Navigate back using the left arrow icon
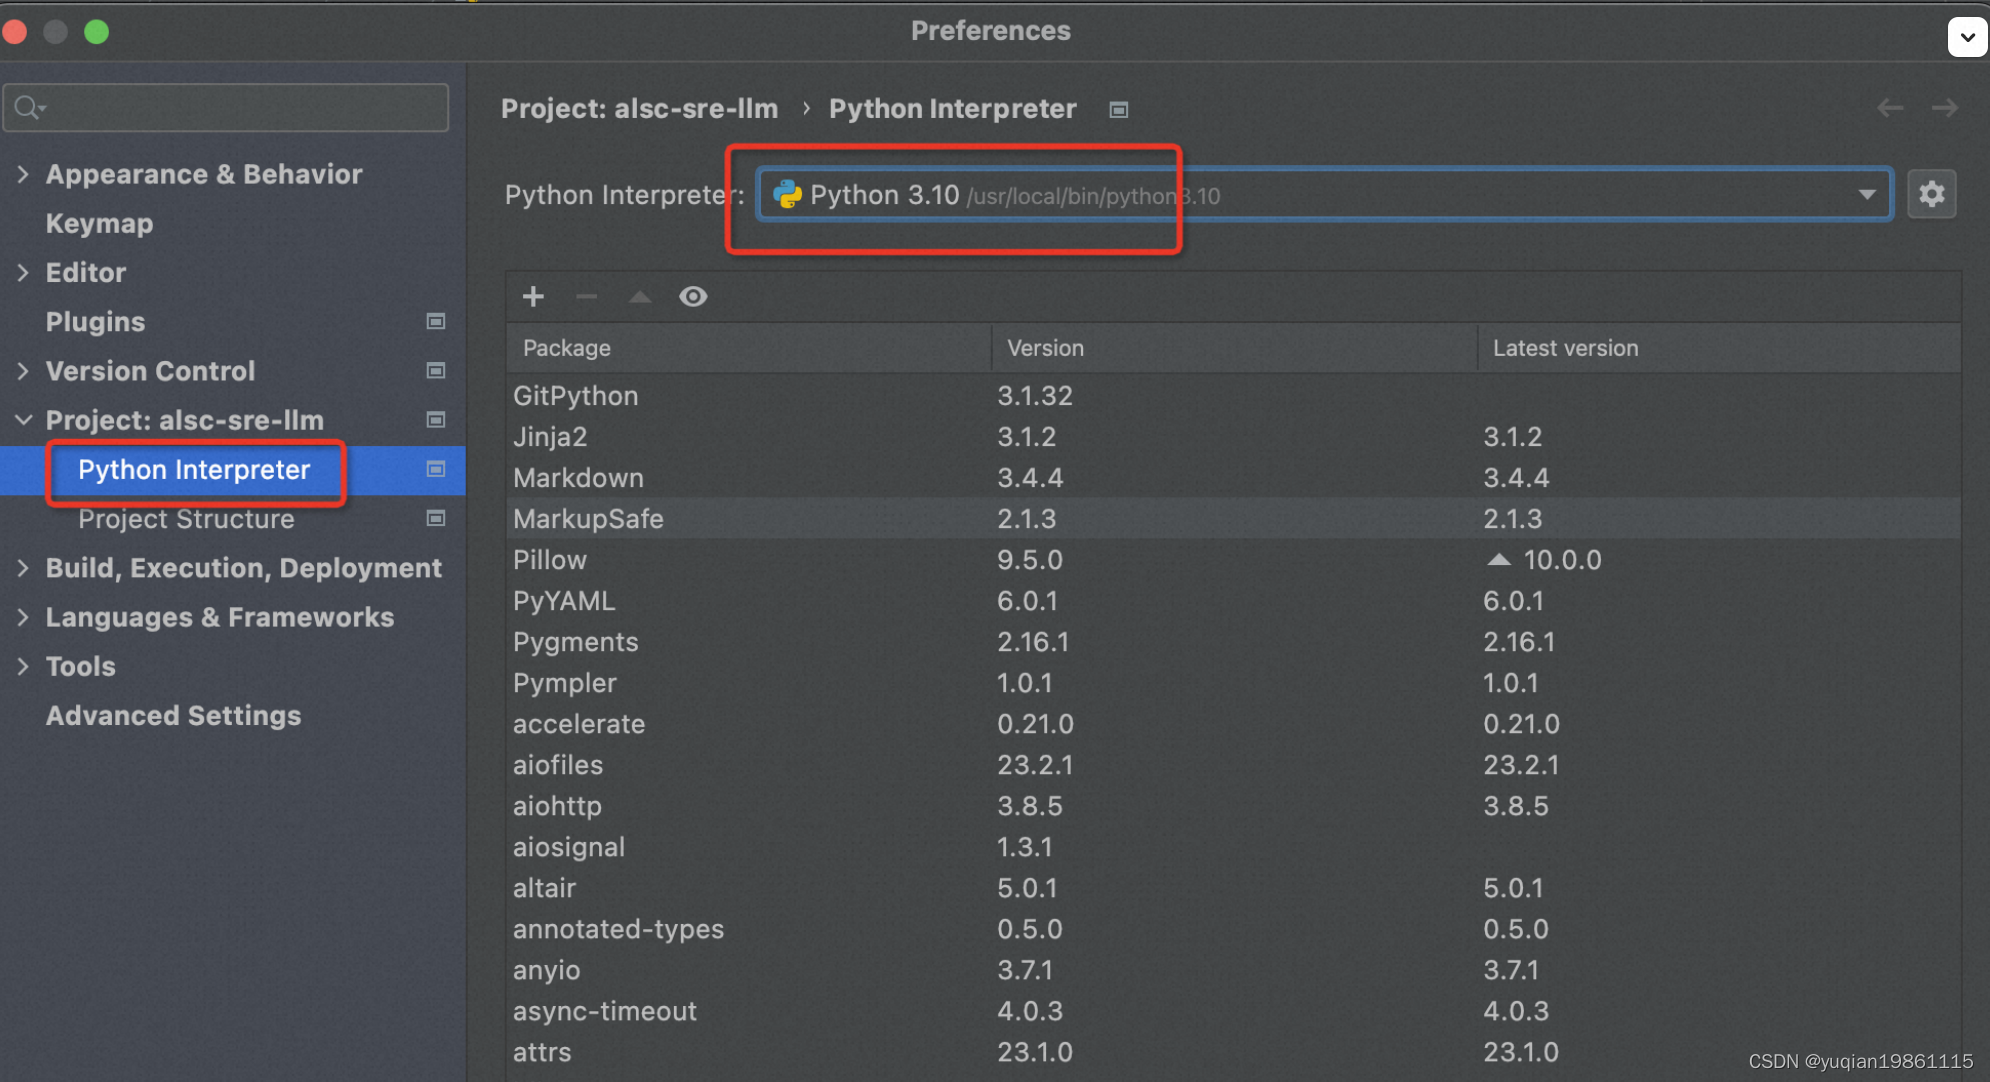 [1890, 108]
